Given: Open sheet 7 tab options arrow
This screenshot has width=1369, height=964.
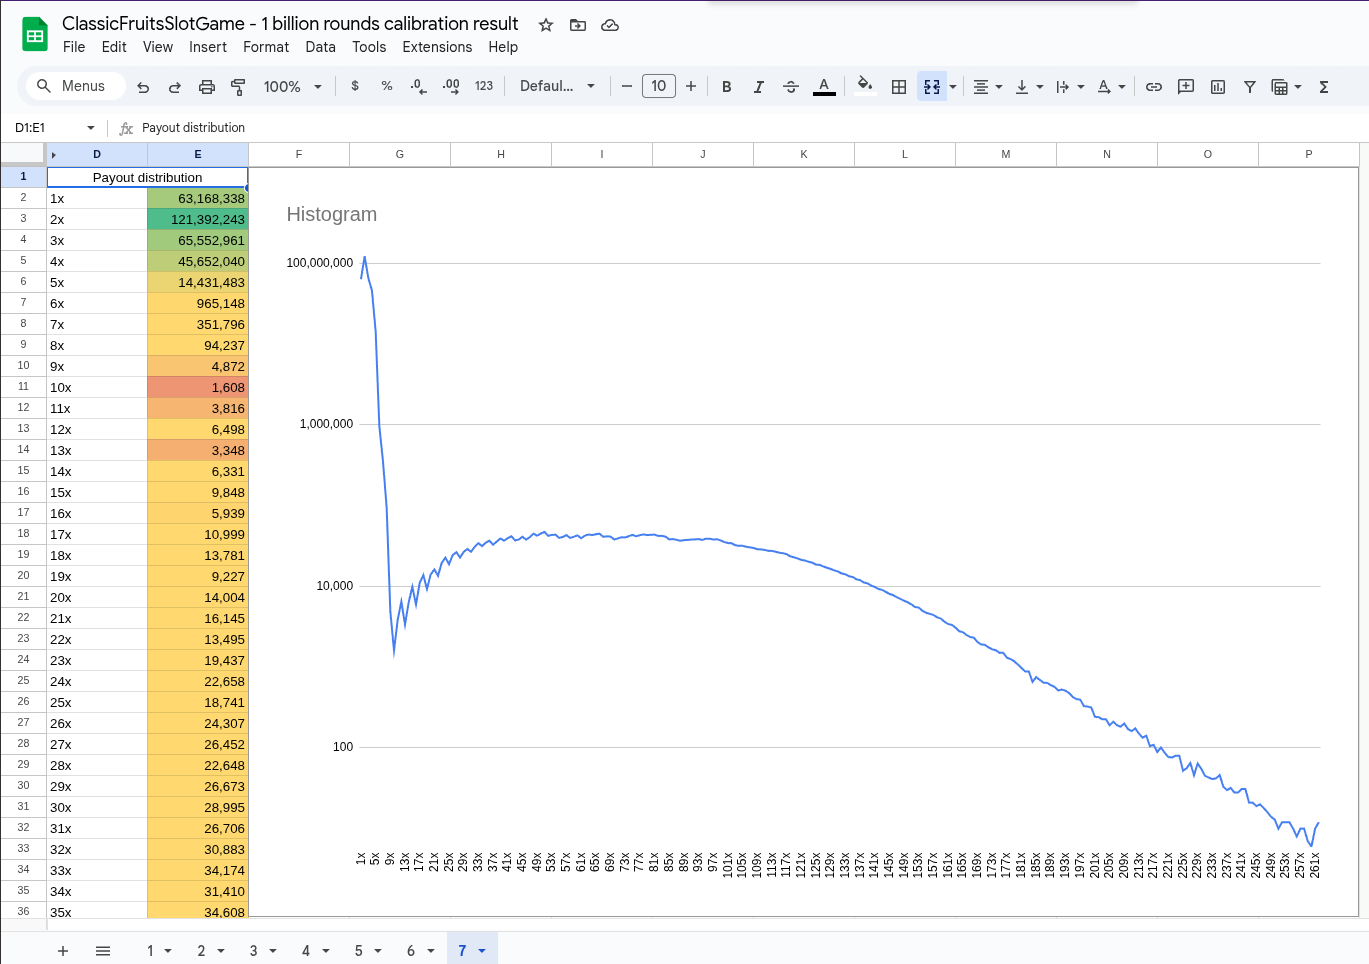Looking at the screenshot, I should (x=482, y=951).
